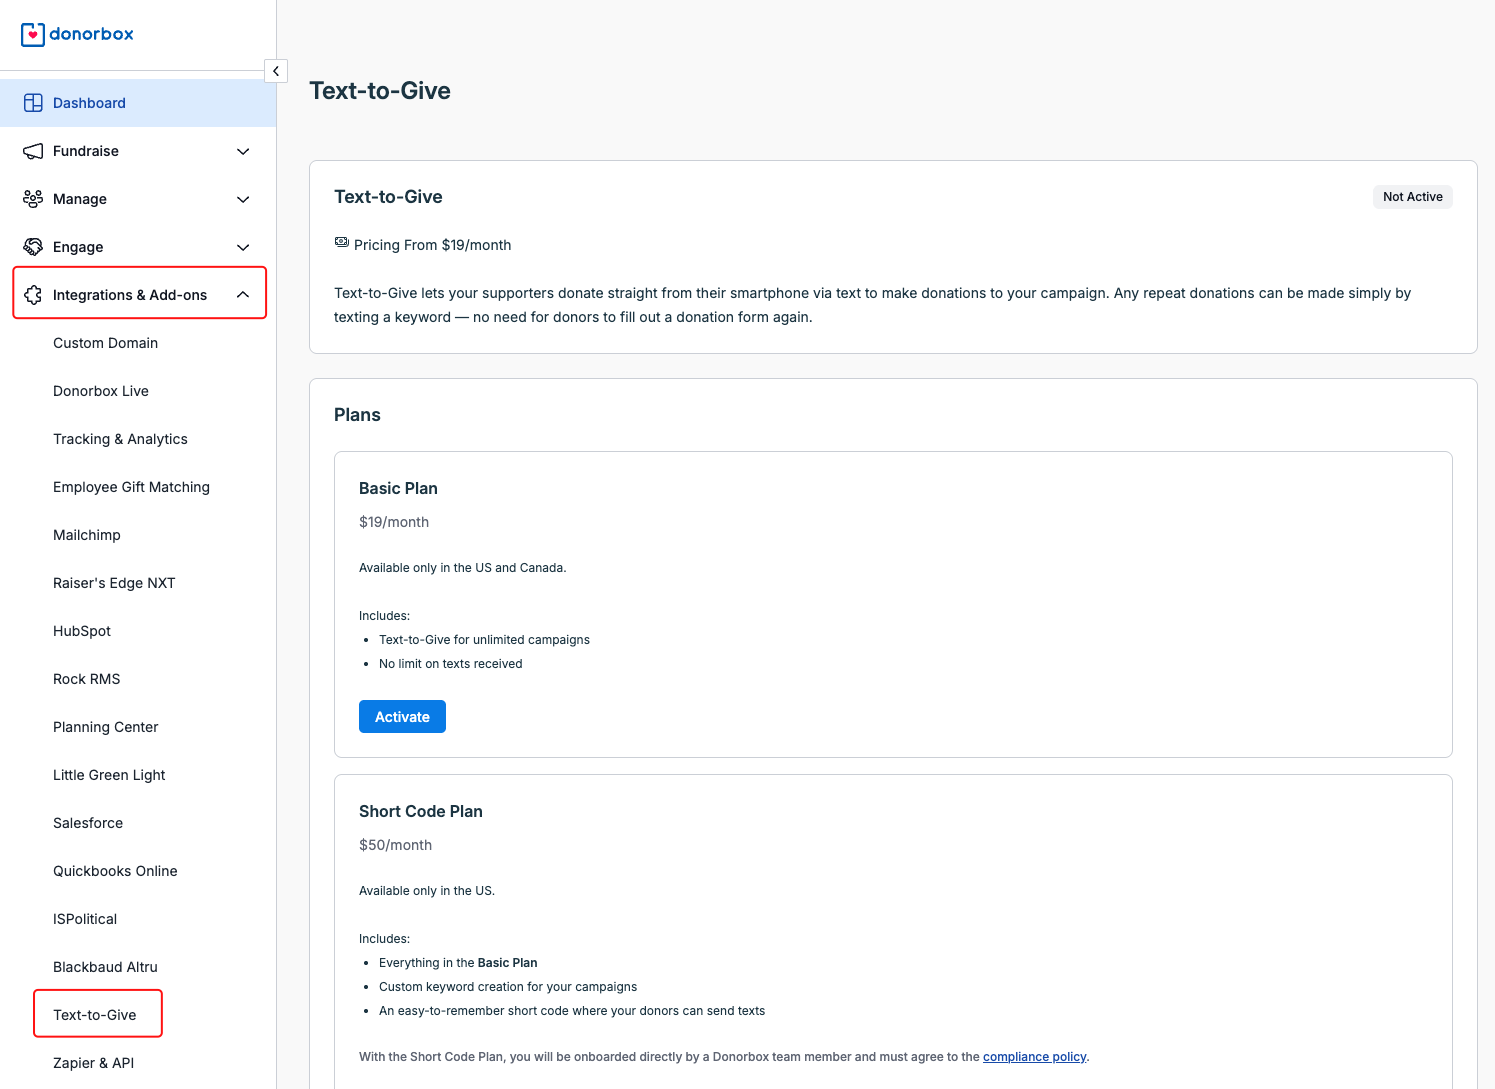1495x1089 pixels.
Task: Click 'Custom keyword creation for your campaigns' bullet
Action: (x=508, y=987)
